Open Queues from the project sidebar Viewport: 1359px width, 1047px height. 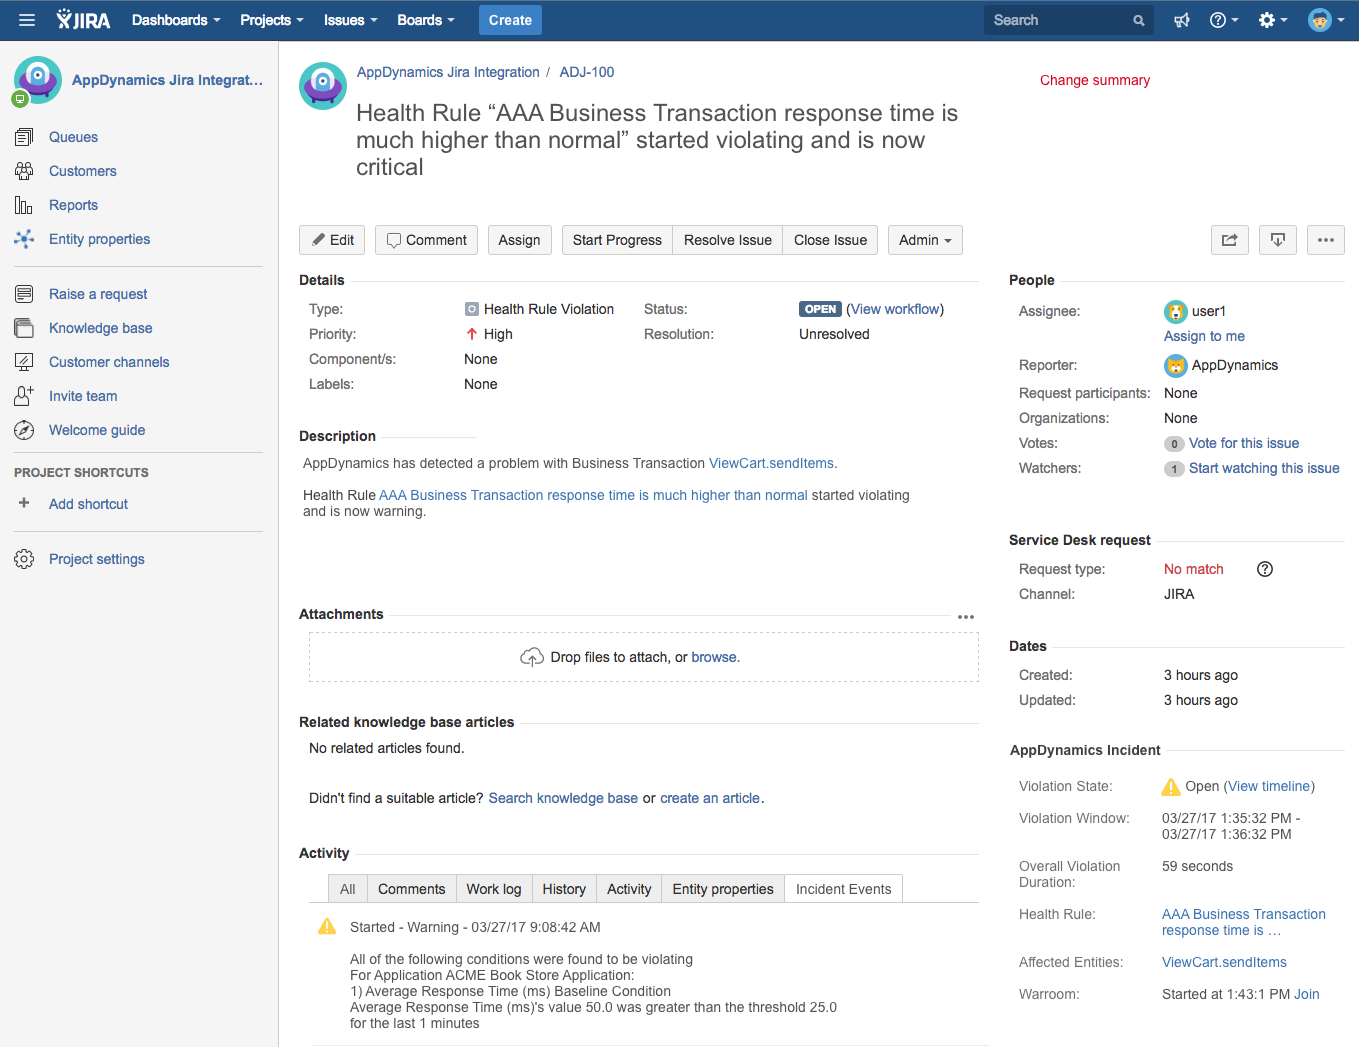73,136
